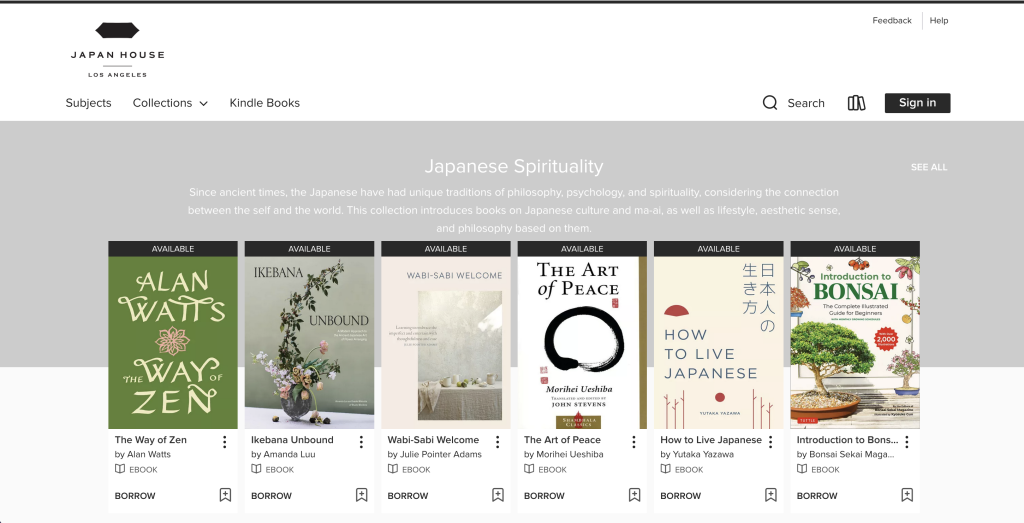The image size is (1024, 523).
Task: Click the title link Wabi-Sabi Welcome
Action: (x=433, y=439)
